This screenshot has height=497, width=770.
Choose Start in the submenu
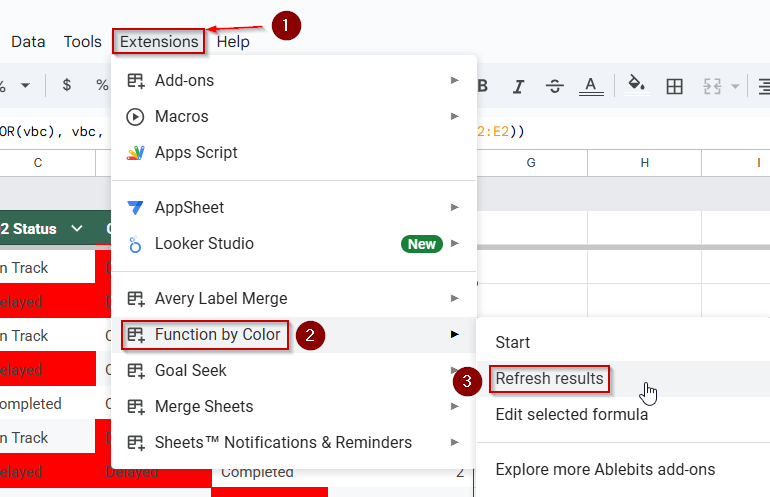(x=624, y=342)
